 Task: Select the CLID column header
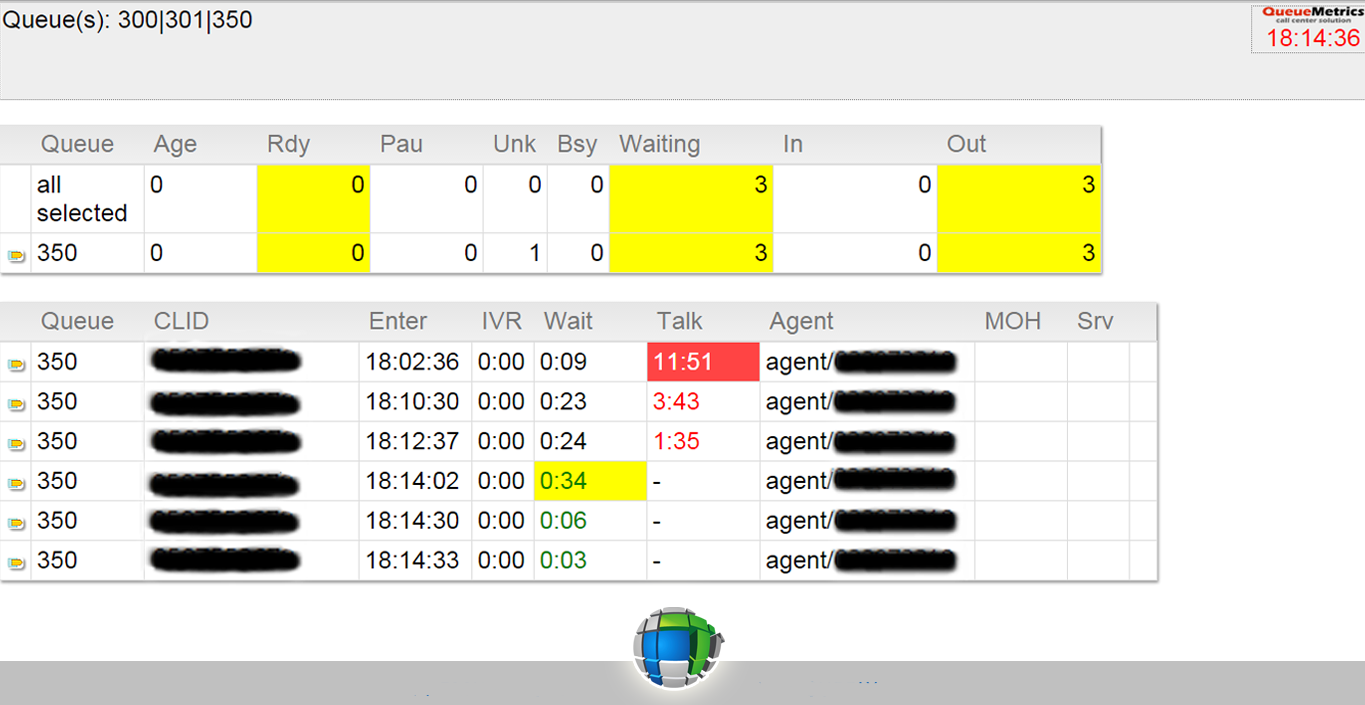(181, 321)
